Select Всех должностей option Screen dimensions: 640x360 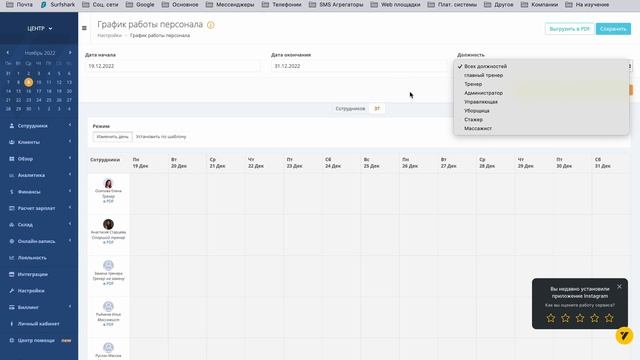tap(541, 66)
